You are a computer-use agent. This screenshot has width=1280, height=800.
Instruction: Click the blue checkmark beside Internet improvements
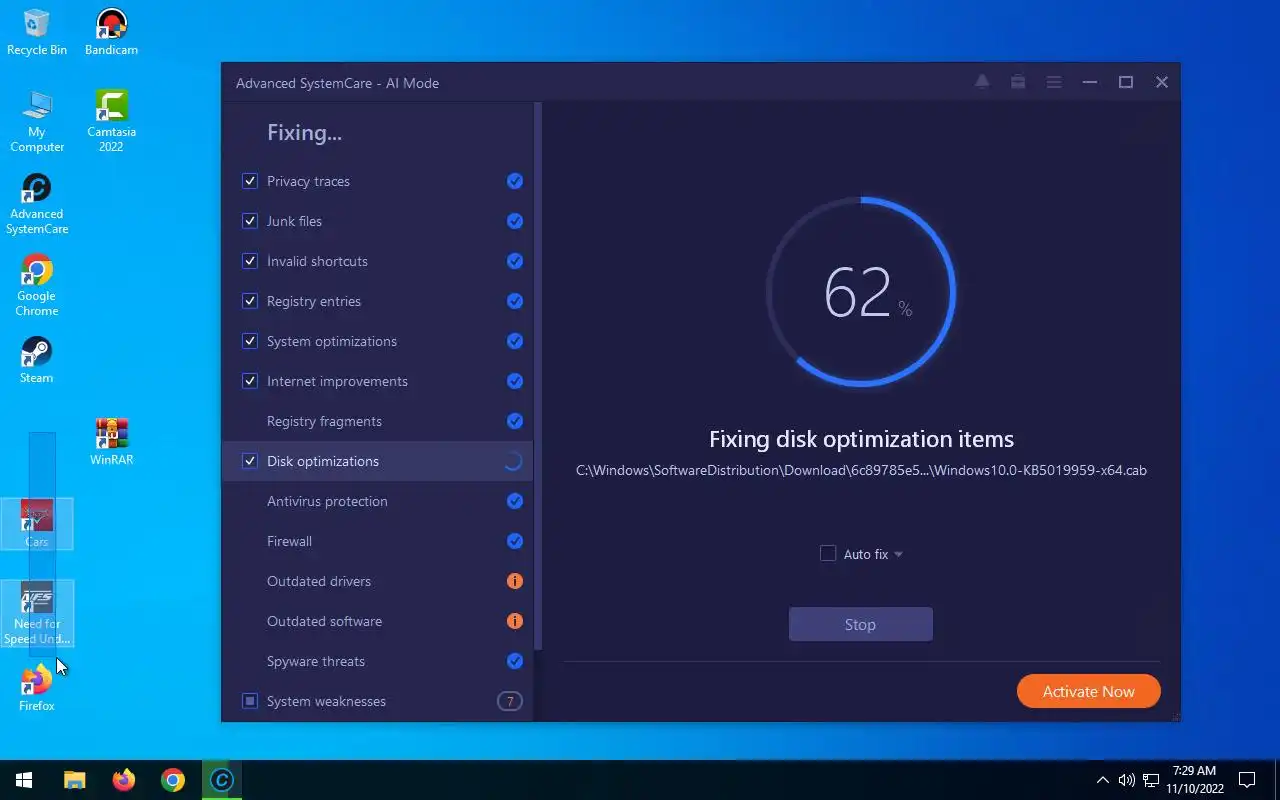point(515,381)
